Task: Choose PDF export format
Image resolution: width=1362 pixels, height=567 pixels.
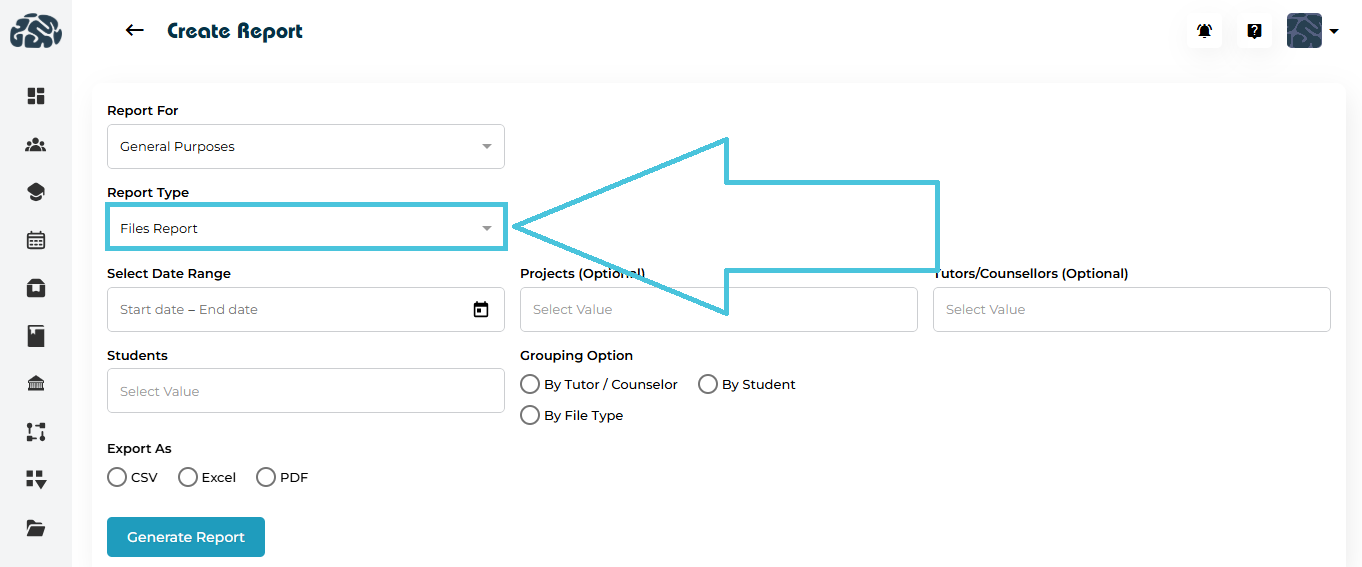Action: 266,477
